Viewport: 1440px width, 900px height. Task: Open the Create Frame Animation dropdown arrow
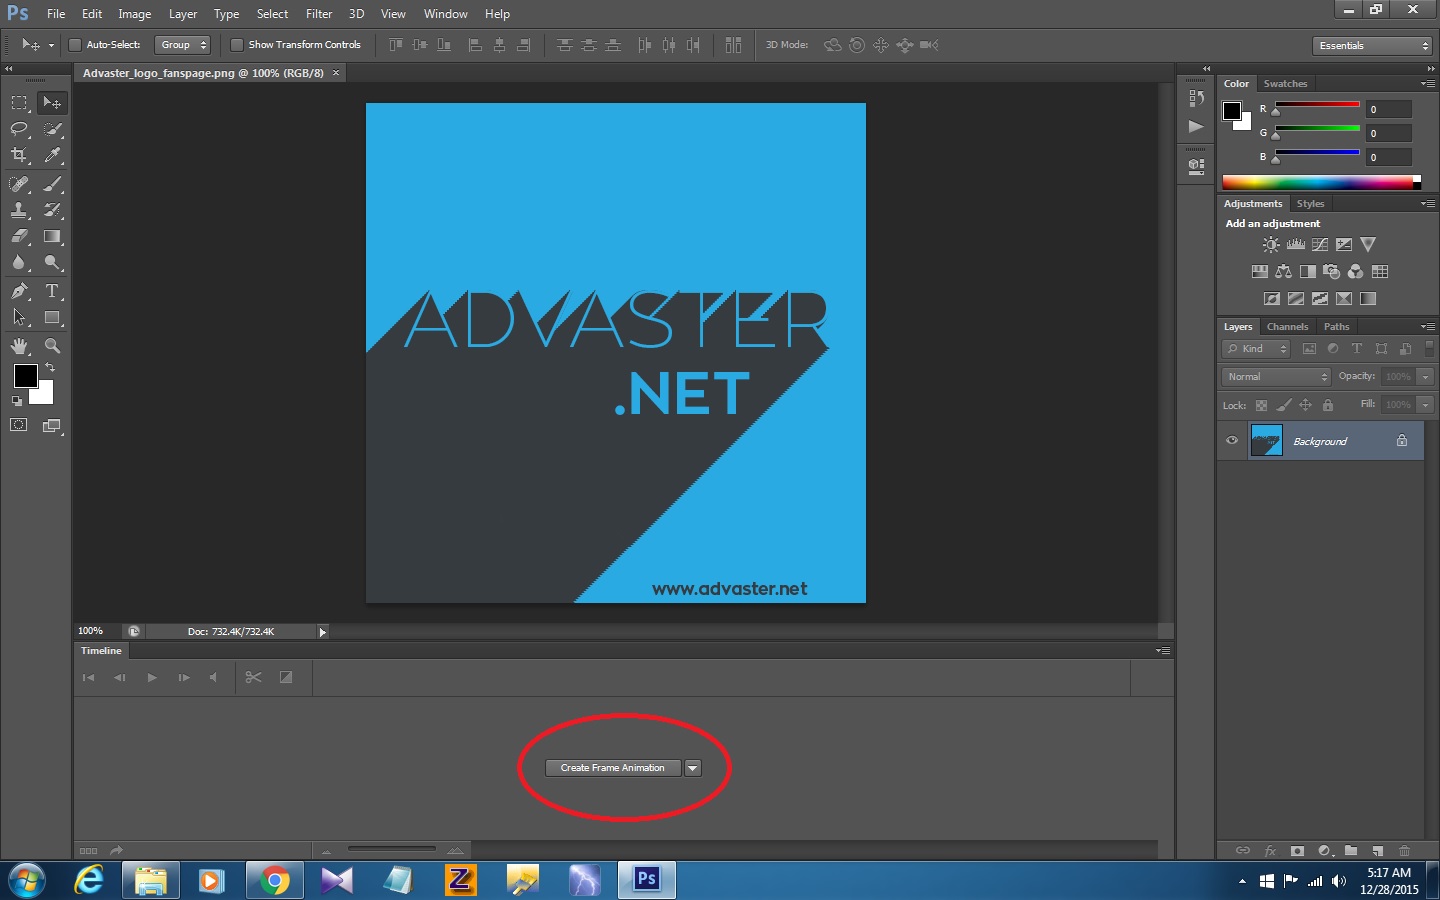click(x=692, y=768)
